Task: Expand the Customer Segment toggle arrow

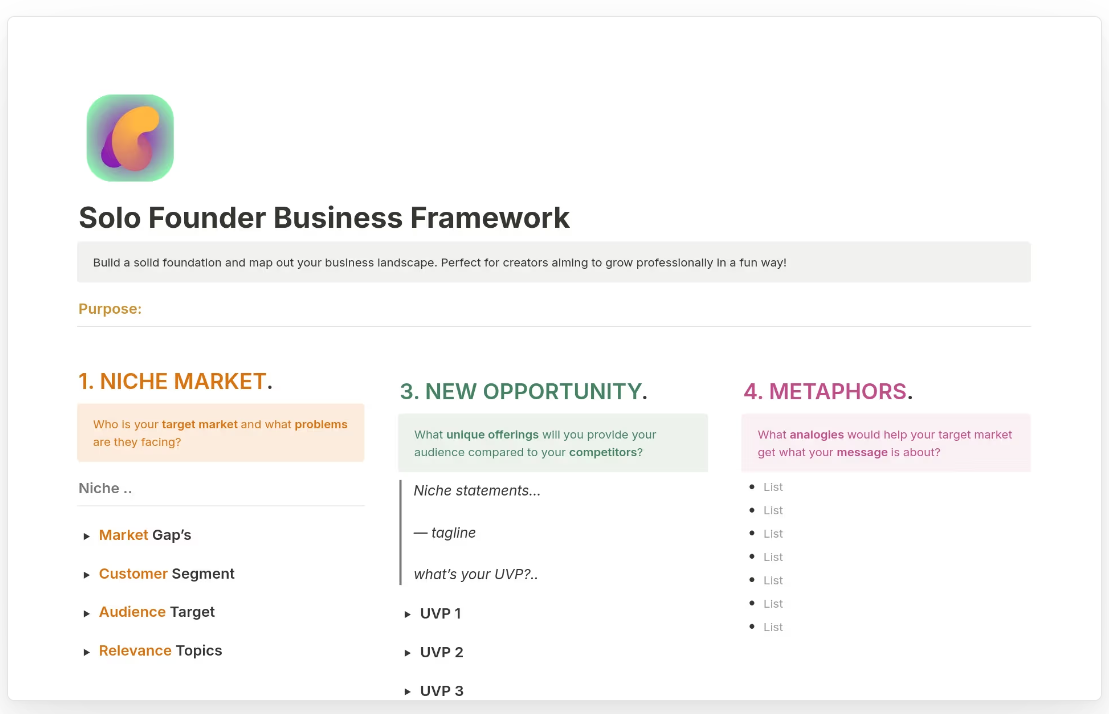Action: tap(87, 575)
